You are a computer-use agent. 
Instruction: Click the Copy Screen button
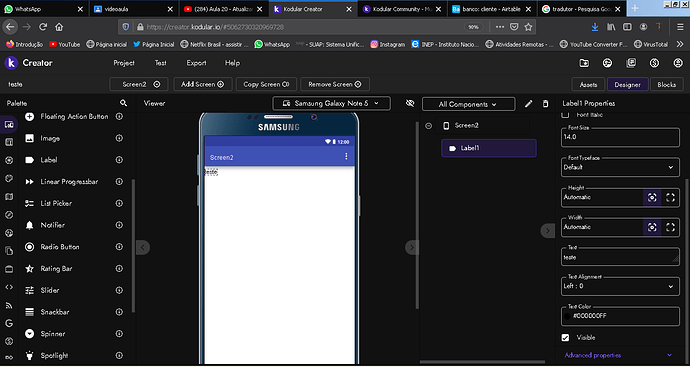point(266,84)
